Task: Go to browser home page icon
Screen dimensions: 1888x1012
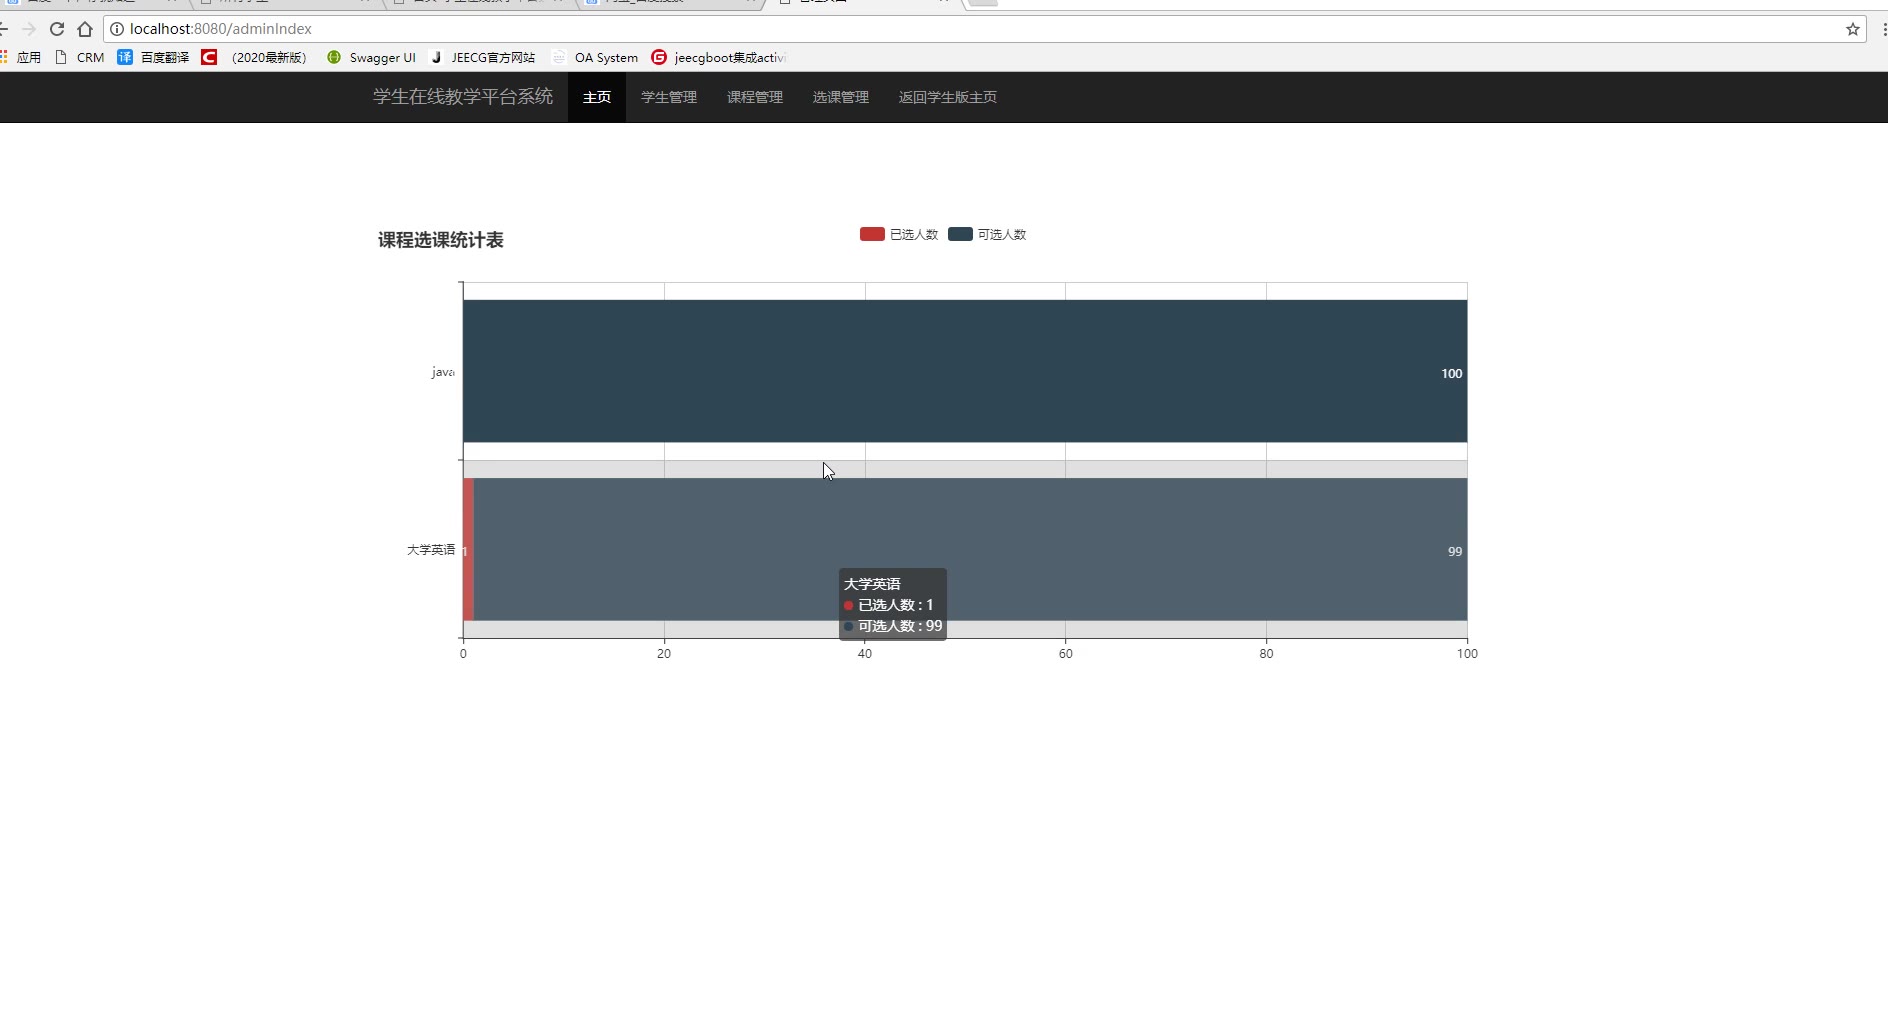Action: 85,29
